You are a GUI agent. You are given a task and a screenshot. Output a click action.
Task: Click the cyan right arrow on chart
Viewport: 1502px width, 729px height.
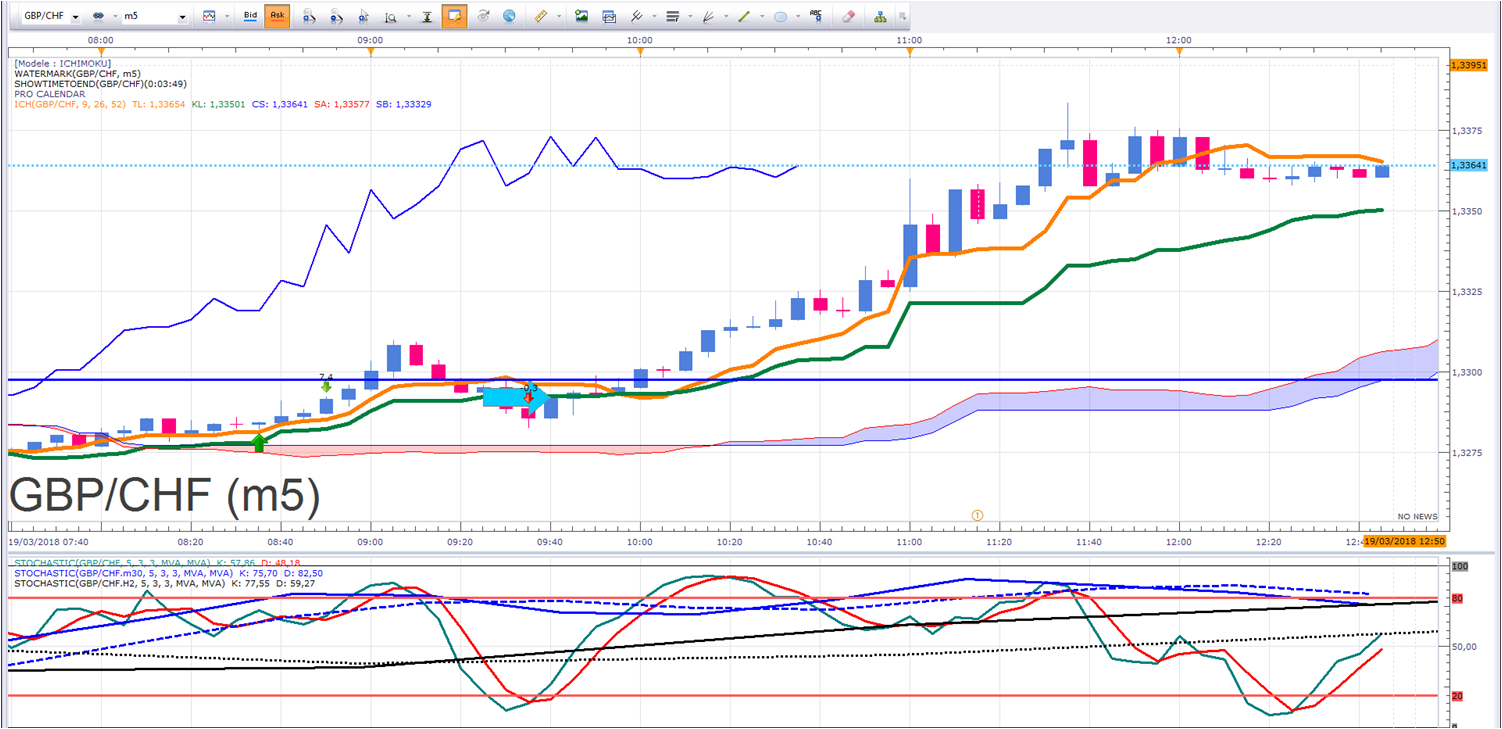[516, 398]
